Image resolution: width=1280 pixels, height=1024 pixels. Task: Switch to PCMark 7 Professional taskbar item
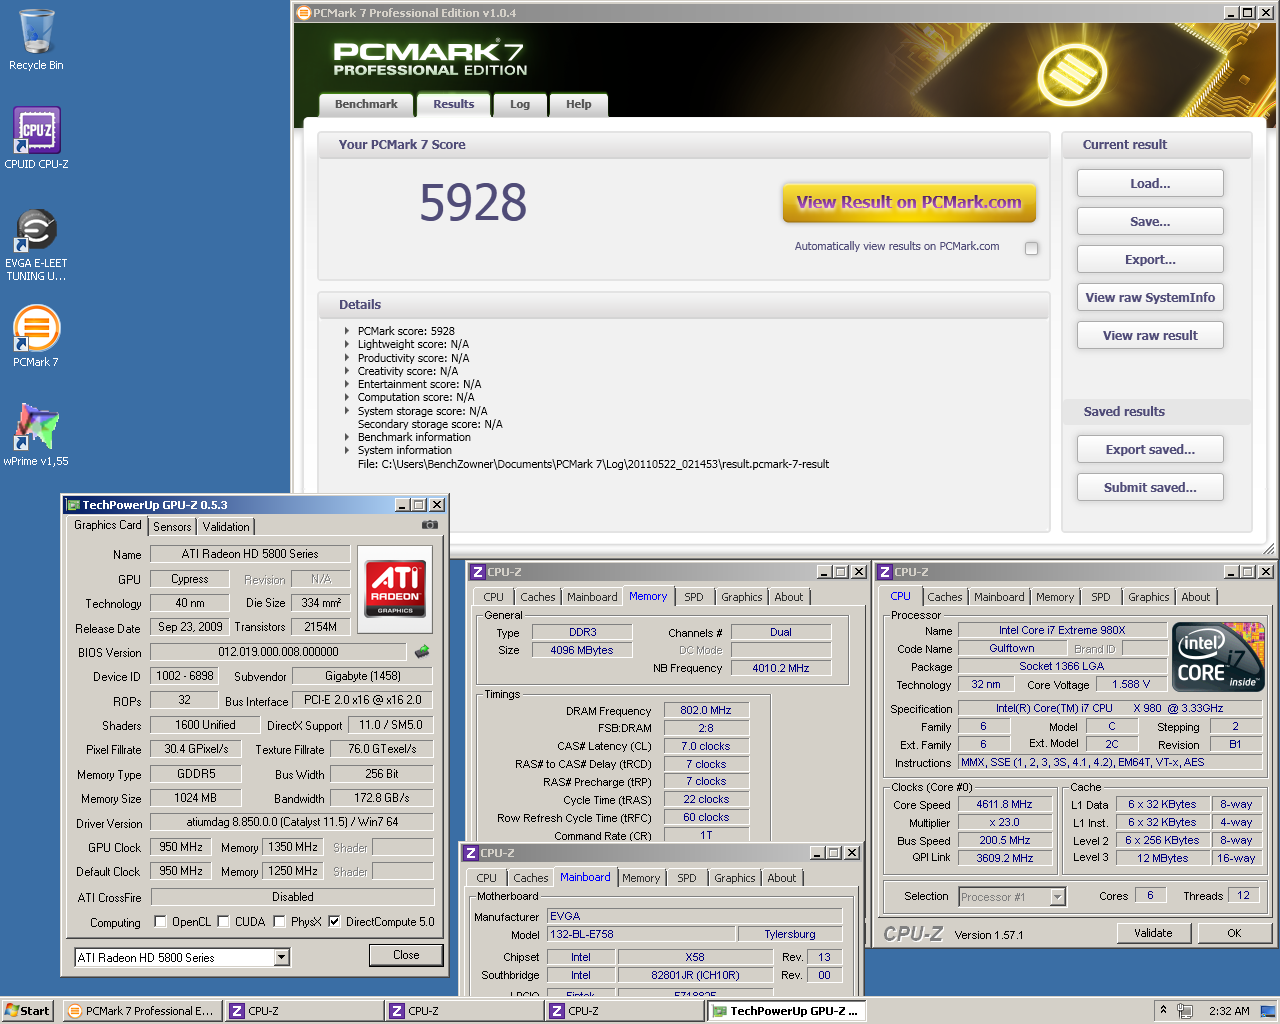click(x=141, y=1011)
